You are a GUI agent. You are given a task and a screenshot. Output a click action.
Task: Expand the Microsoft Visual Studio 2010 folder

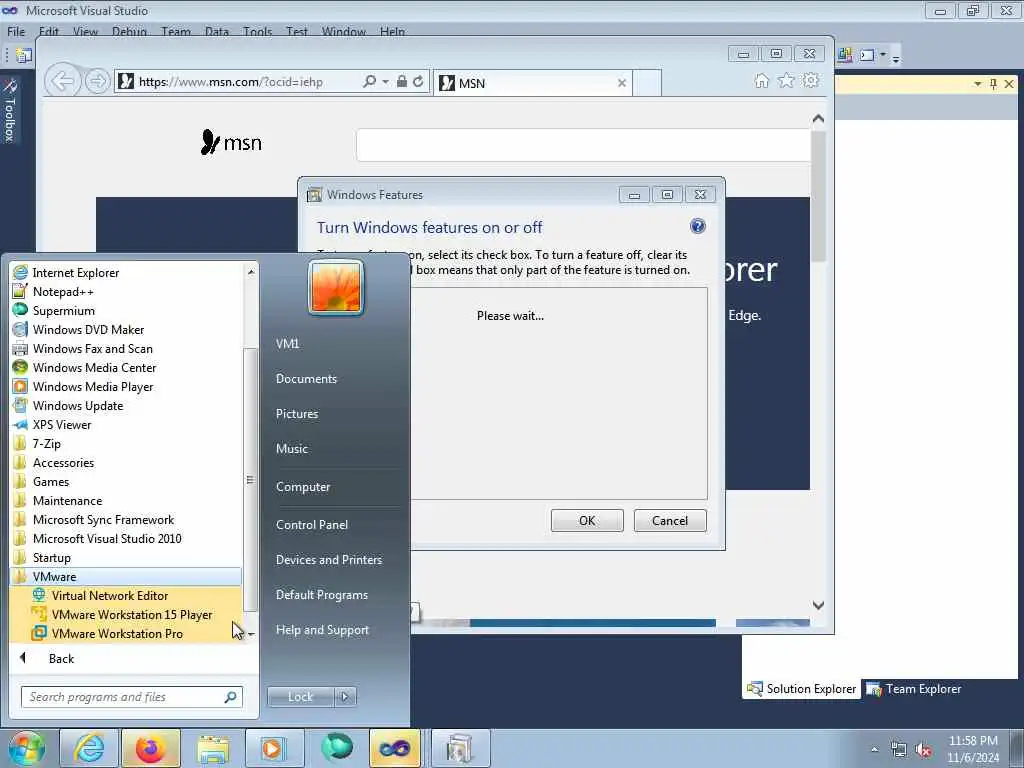pyautogui.click(x=107, y=539)
